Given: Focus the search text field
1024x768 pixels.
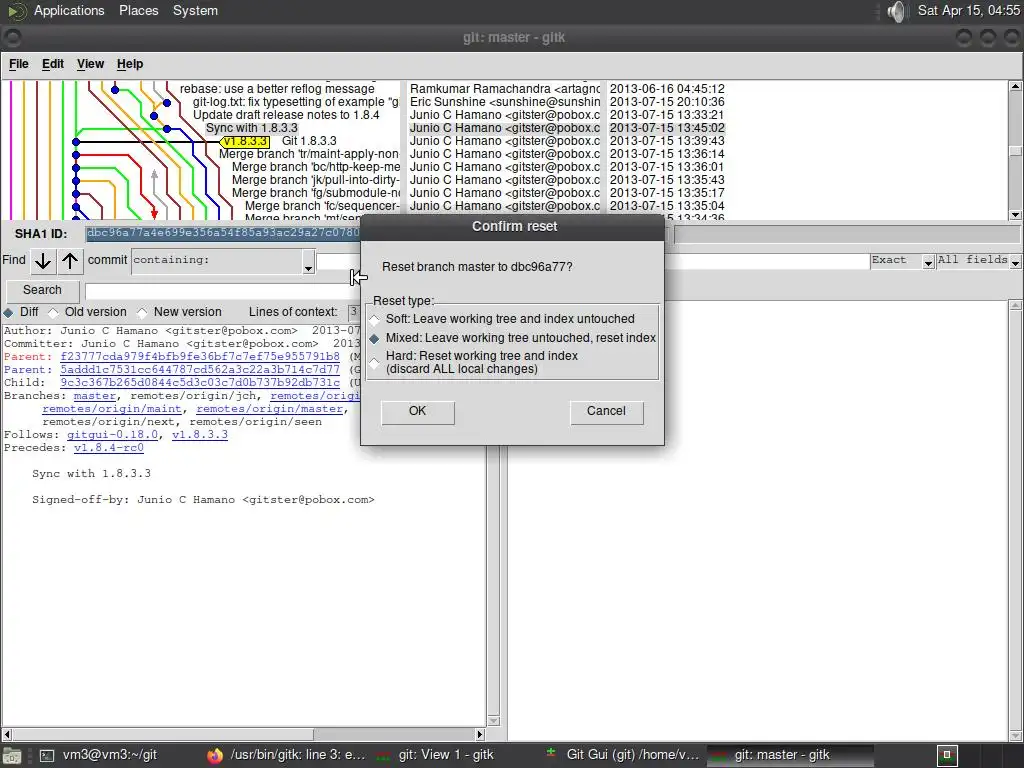Looking at the screenshot, I should 222,291.
